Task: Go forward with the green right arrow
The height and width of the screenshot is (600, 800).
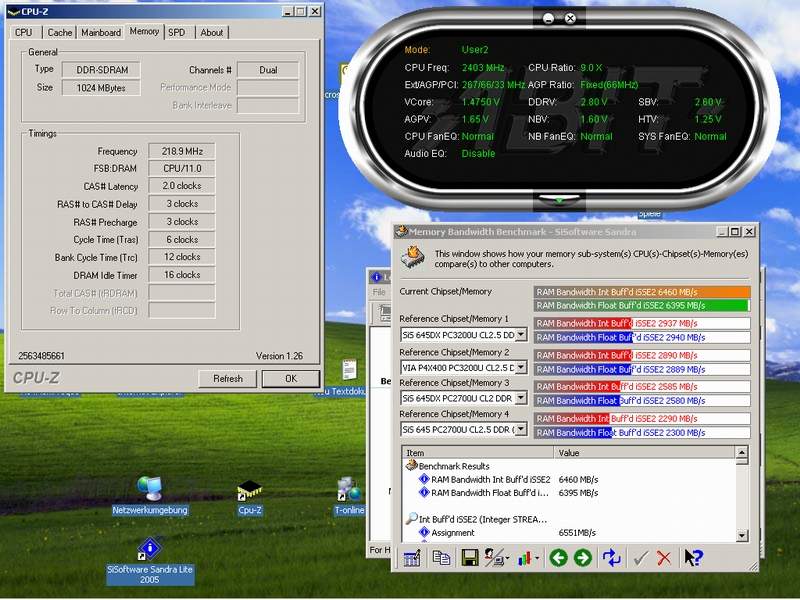Action: click(583, 558)
